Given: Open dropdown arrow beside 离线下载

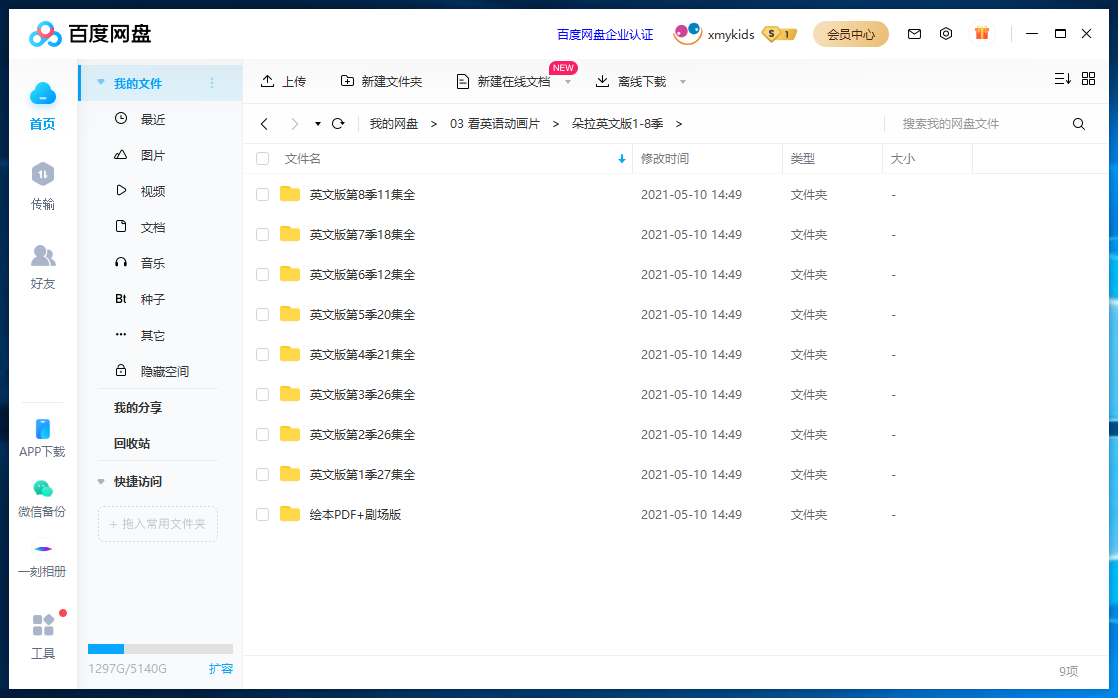Looking at the screenshot, I should click(x=682, y=82).
